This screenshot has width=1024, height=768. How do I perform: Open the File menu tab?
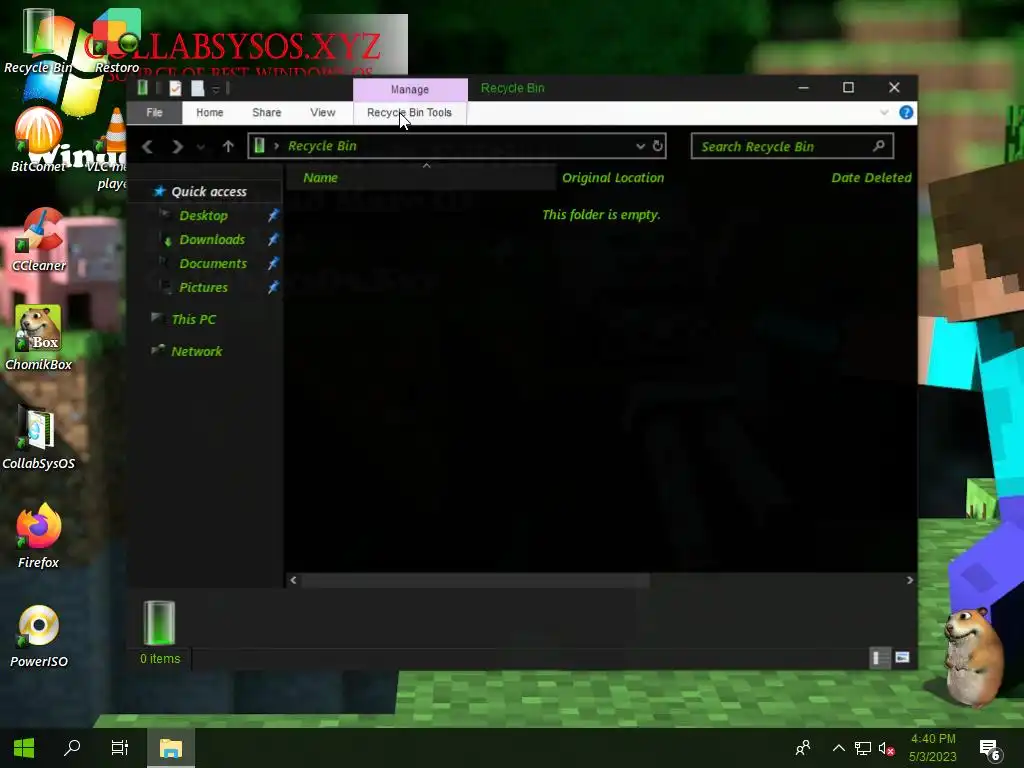[x=154, y=112]
